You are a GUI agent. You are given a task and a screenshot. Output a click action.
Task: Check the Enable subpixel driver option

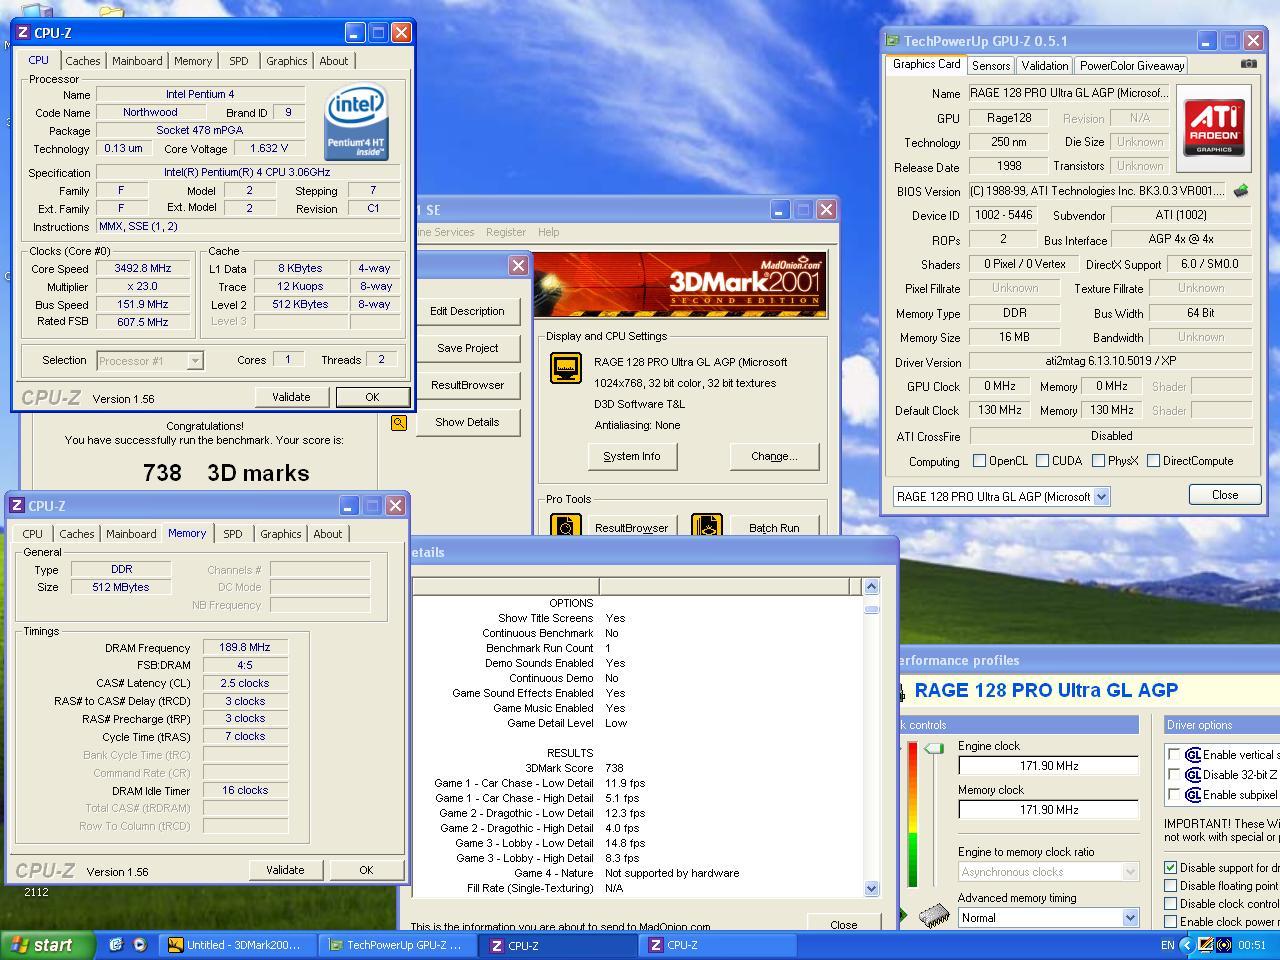tap(1174, 795)
